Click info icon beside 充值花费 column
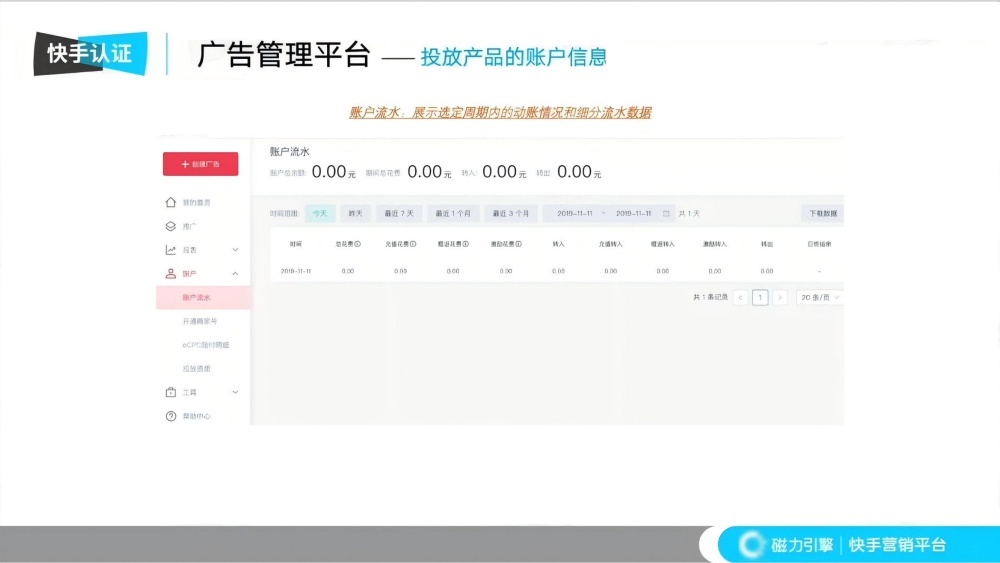The image size is (1000, 563). point(413,244)
